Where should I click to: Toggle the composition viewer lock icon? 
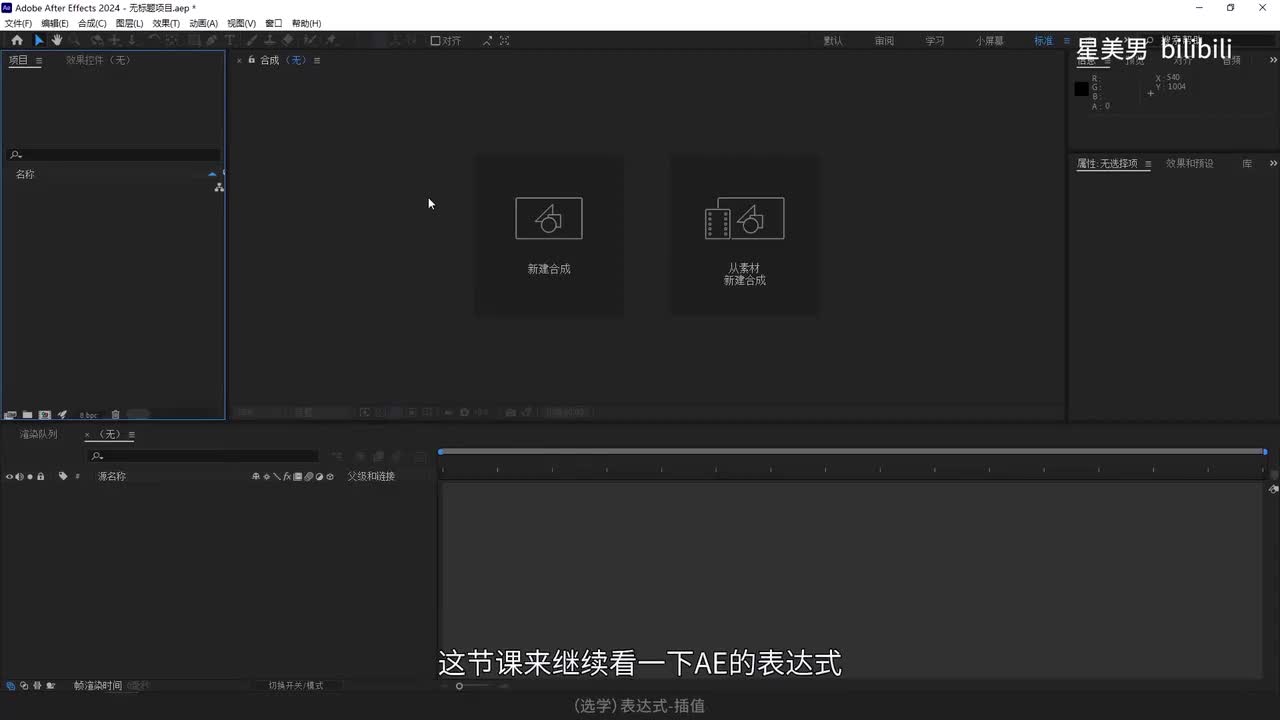(251, 60)
